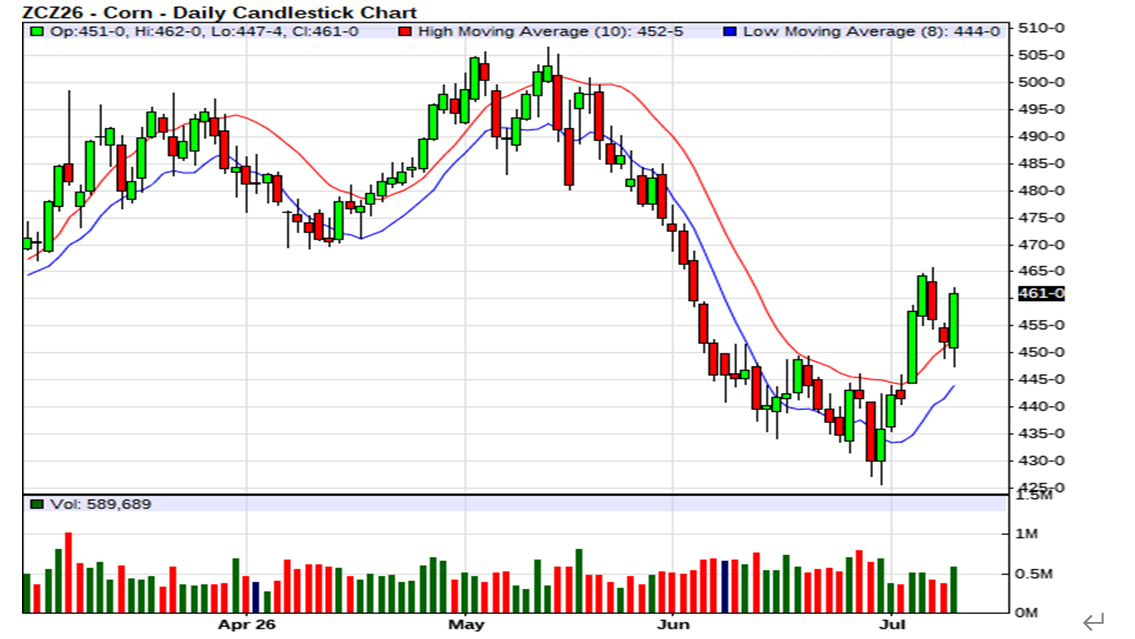1135x639 pixels.
Task: Click the 445-0 price axis label
Action: [x=1041, y=379]
